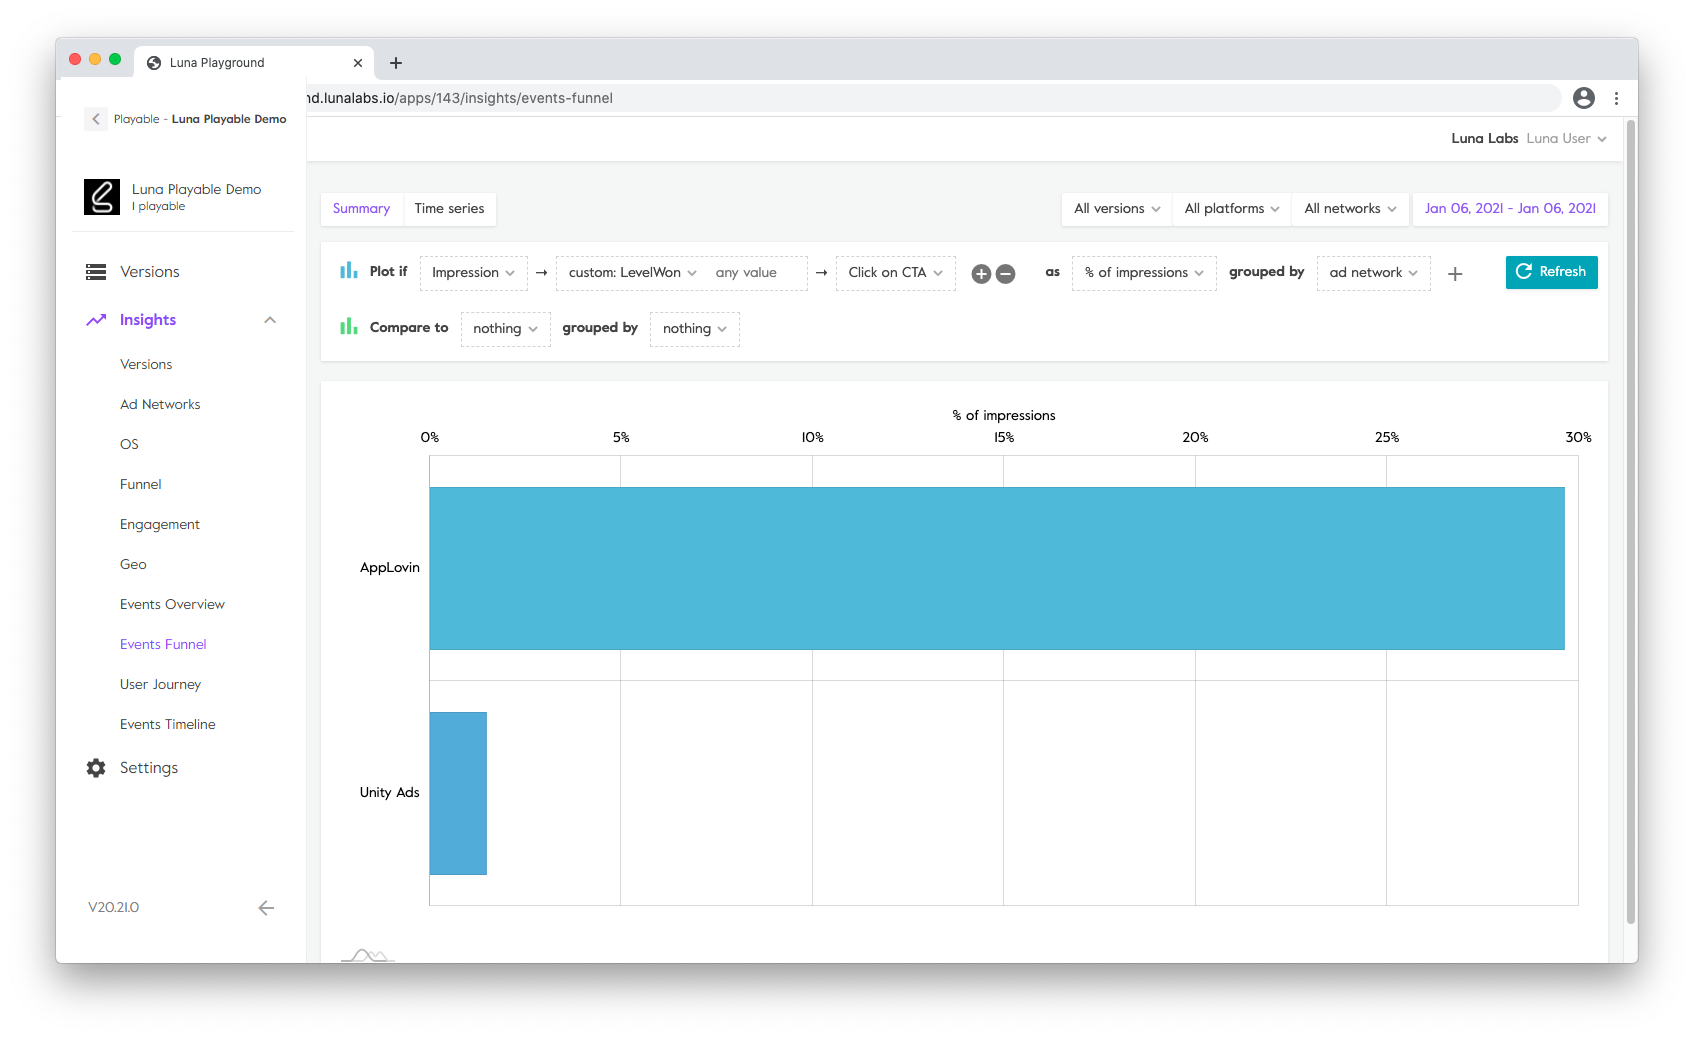This screenshot has width=1694, height=1037.
Task: Go to Versions under Insights
Action: [x=146, y=365]
